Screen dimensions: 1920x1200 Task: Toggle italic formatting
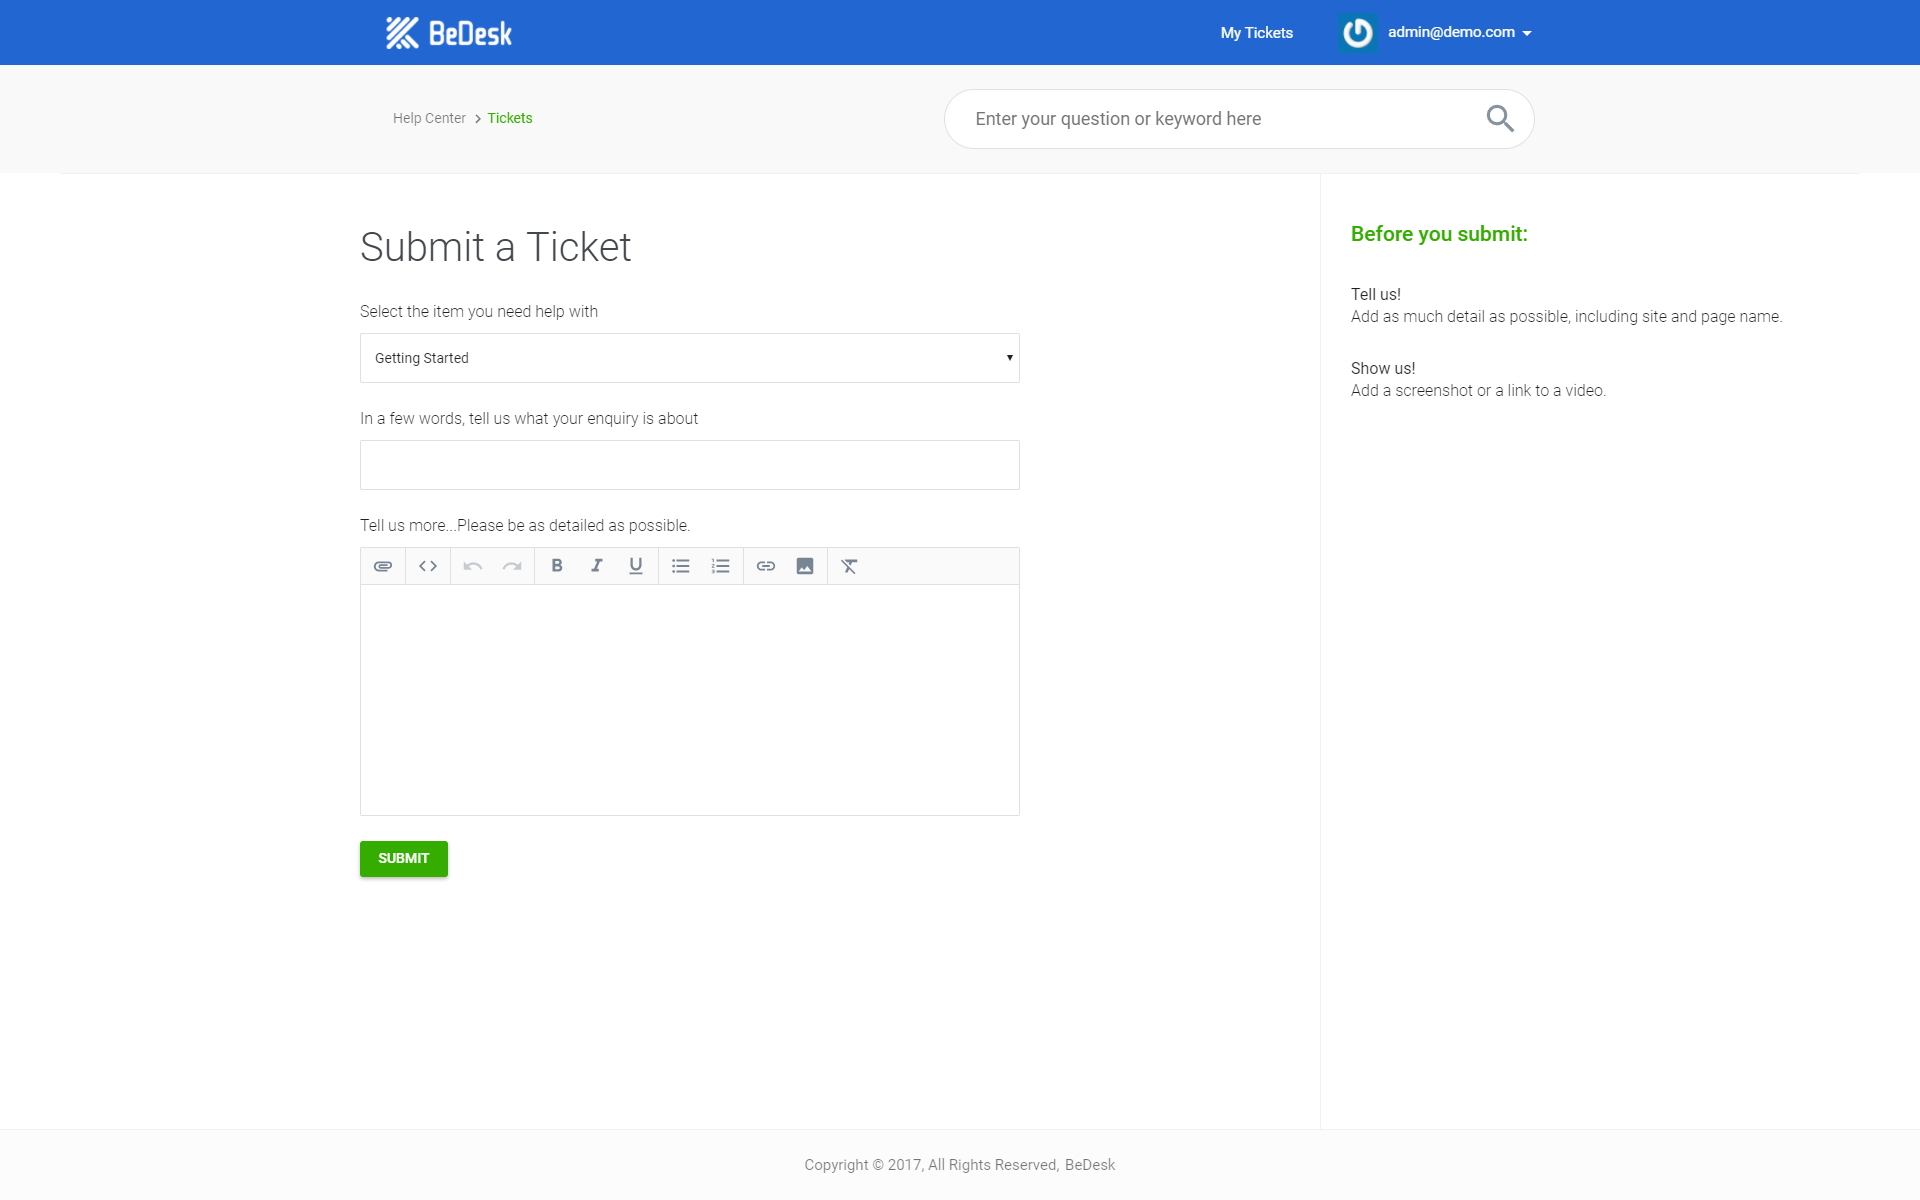point(596,566)
